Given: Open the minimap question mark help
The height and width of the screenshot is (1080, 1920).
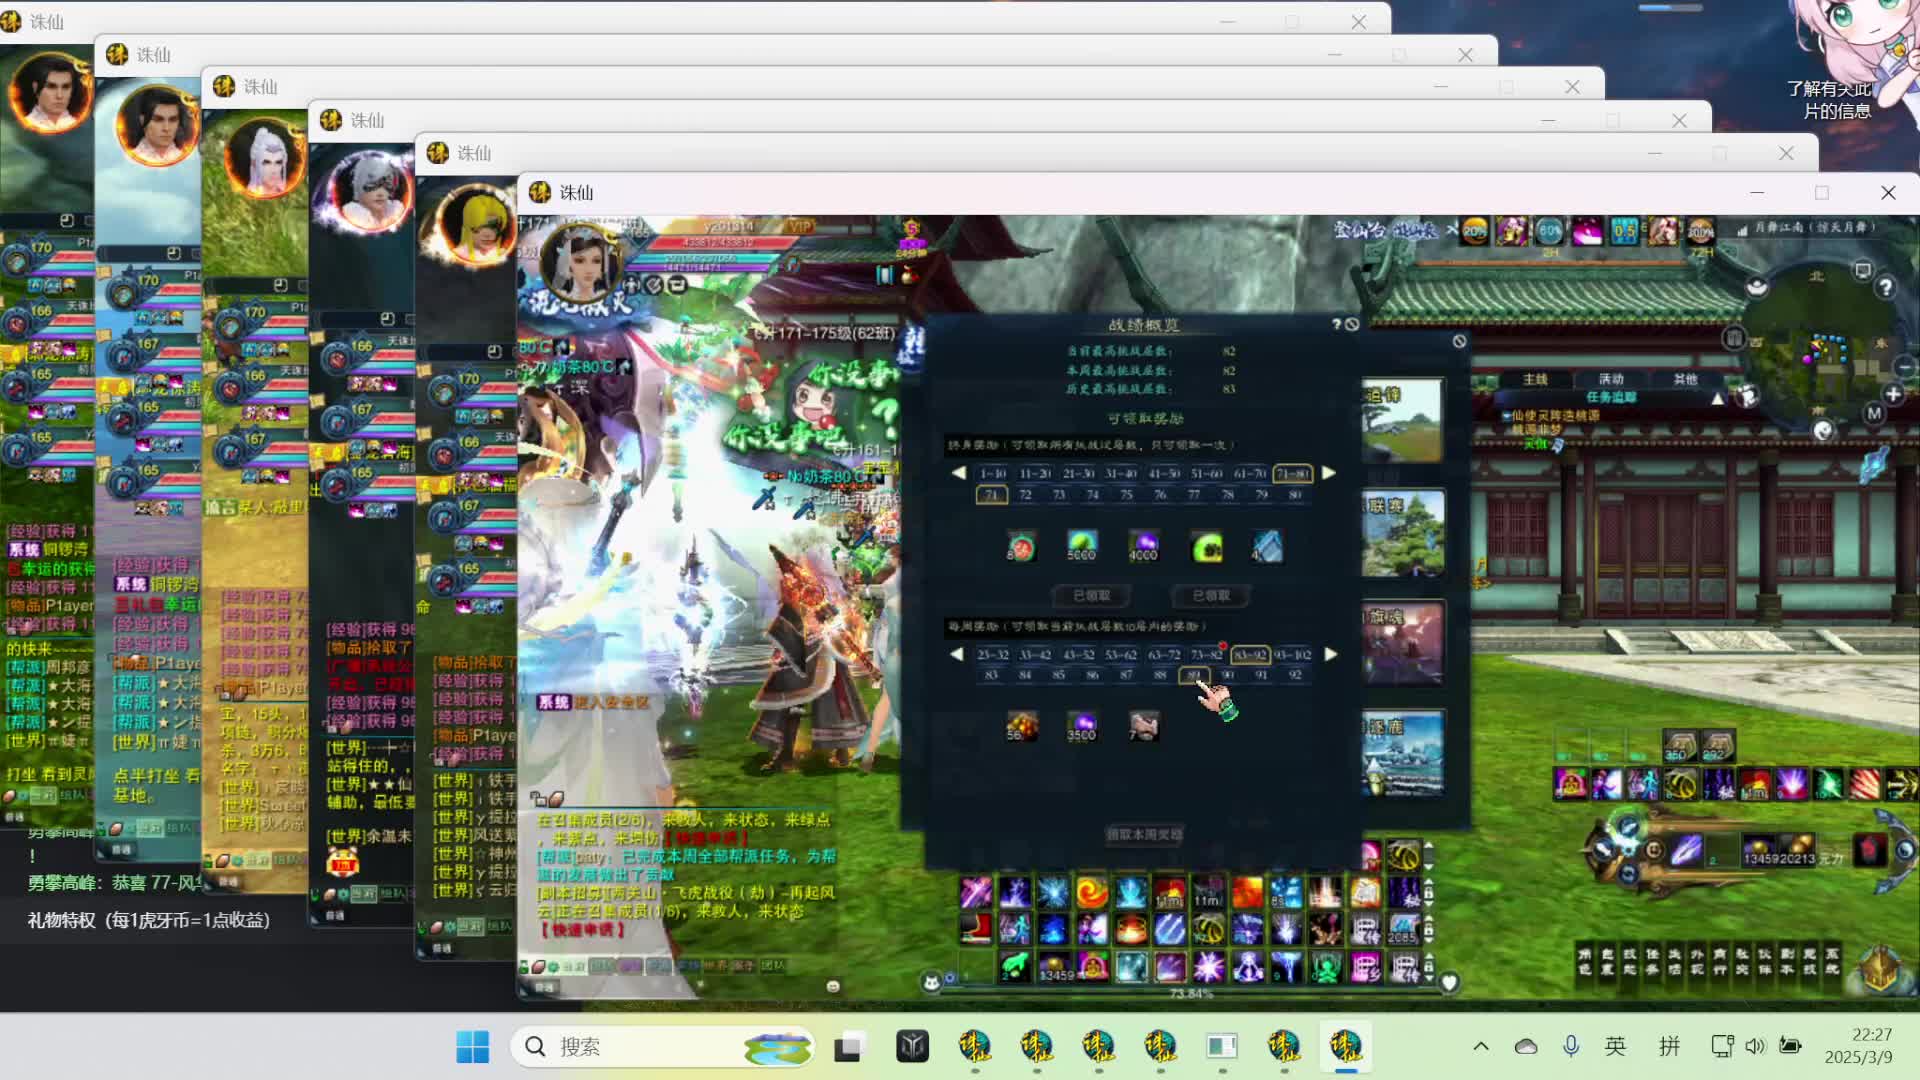Looking at the screenshot, I should [1885, 288].
